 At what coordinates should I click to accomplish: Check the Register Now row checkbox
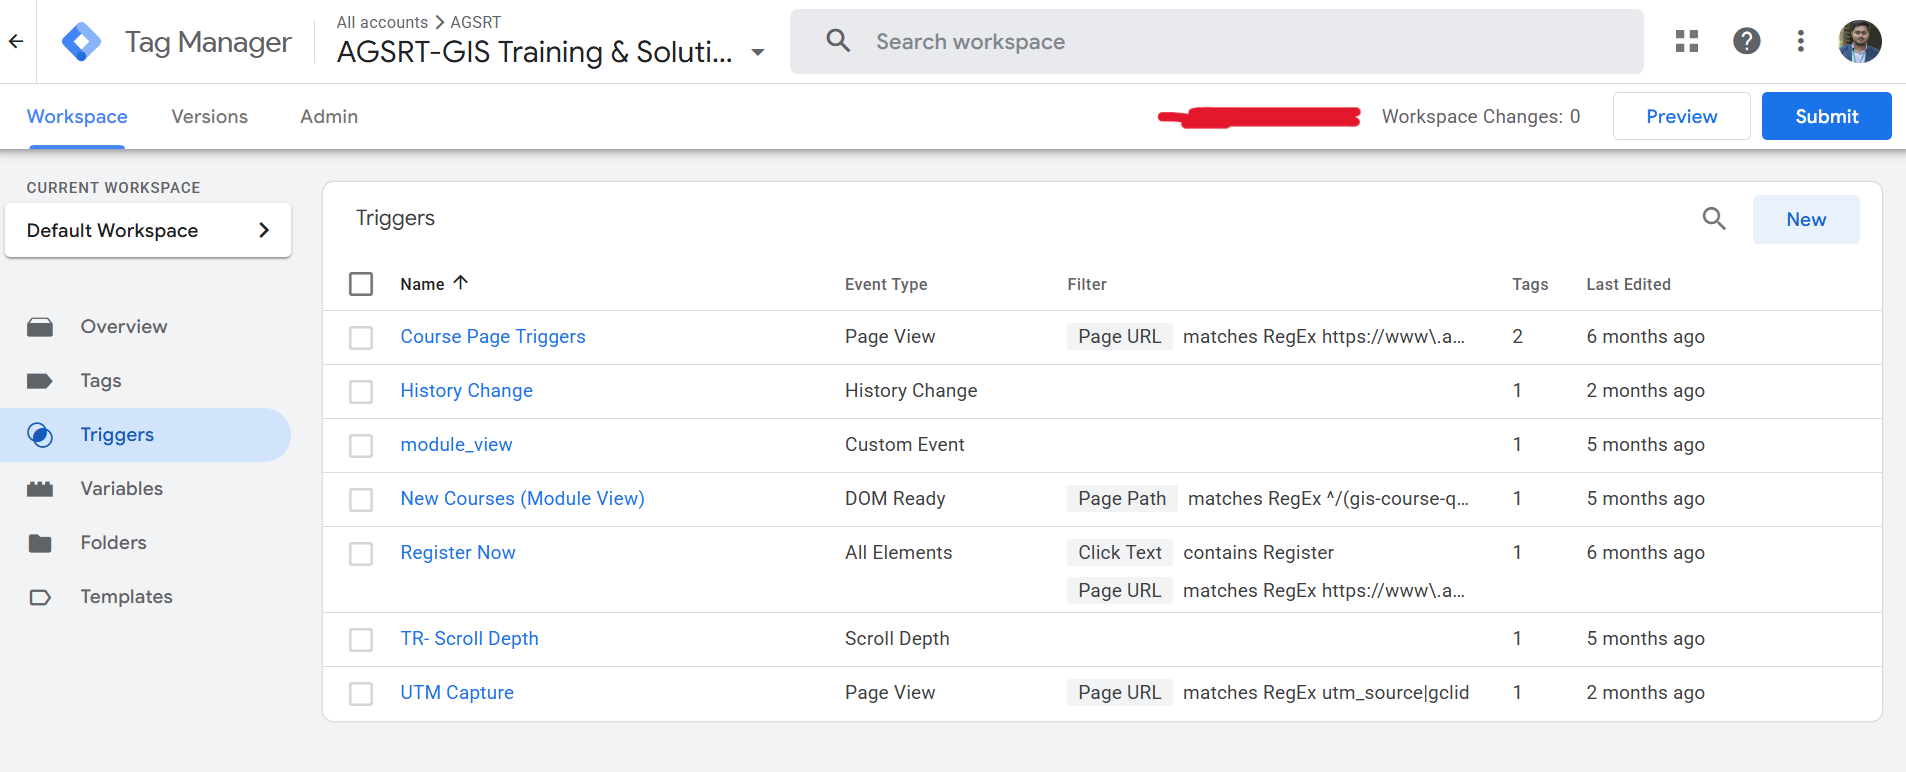click(x=361, y=554)
